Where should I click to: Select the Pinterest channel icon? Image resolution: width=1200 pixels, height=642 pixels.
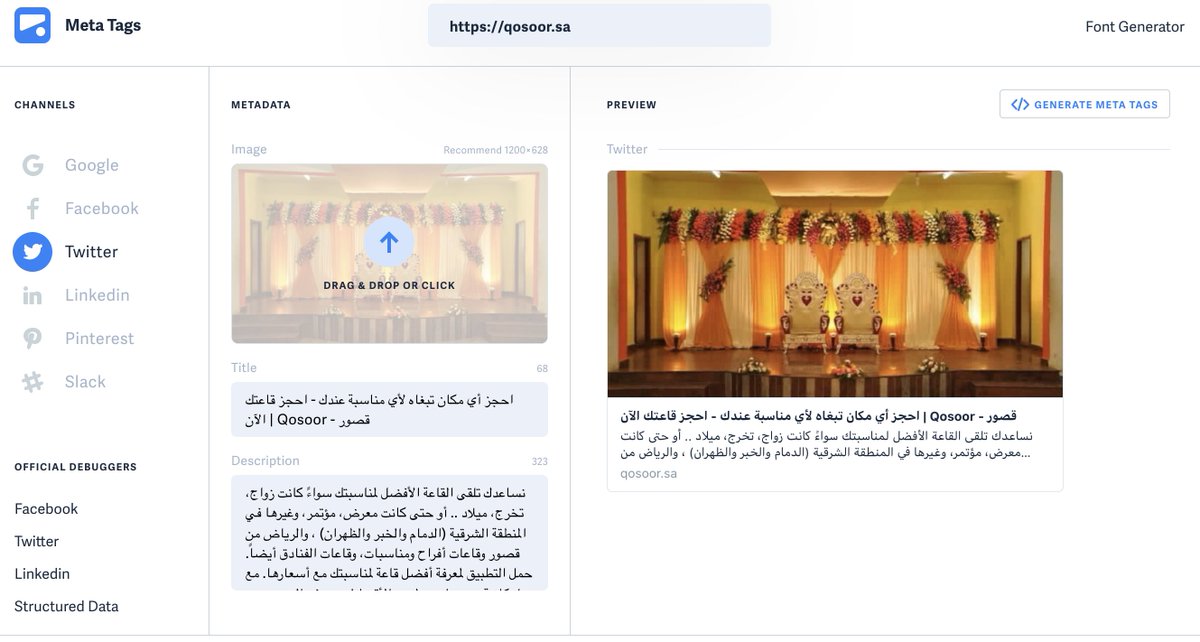click(x=32, y=339)
